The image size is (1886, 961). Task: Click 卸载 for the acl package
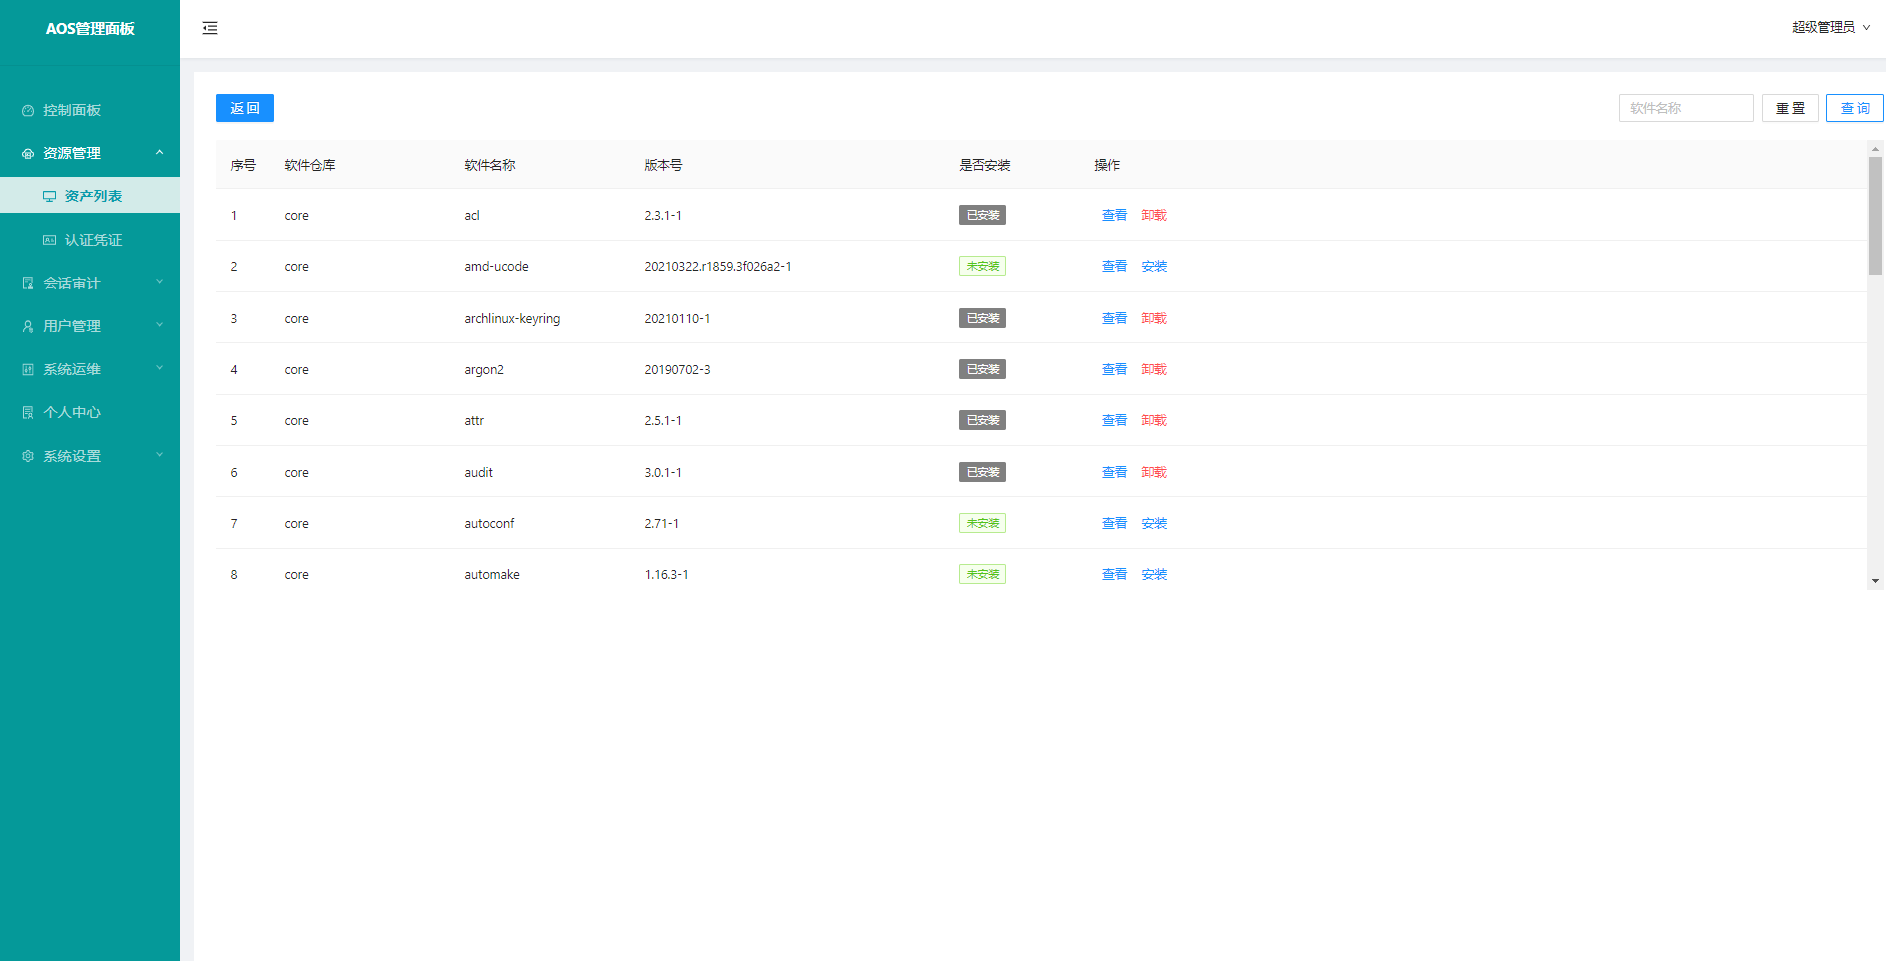[1154, 216]
